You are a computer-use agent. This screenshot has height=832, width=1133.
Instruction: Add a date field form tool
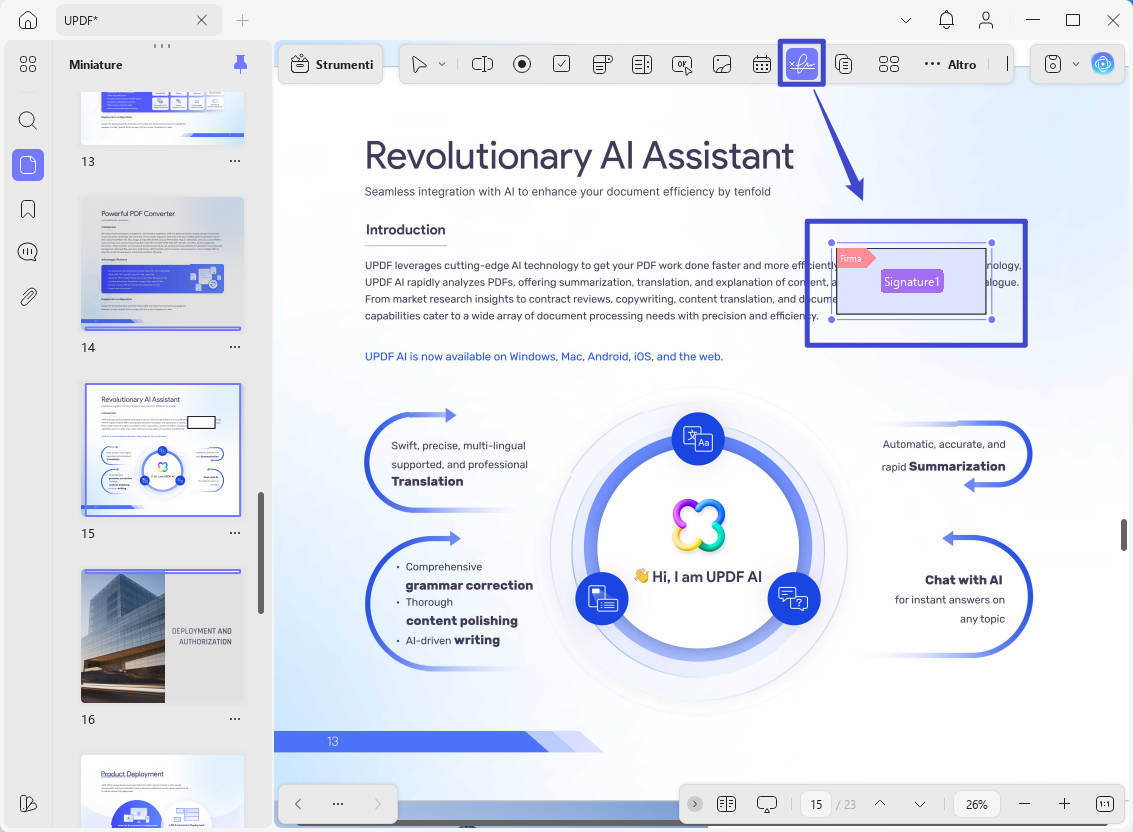pos(762,64)
